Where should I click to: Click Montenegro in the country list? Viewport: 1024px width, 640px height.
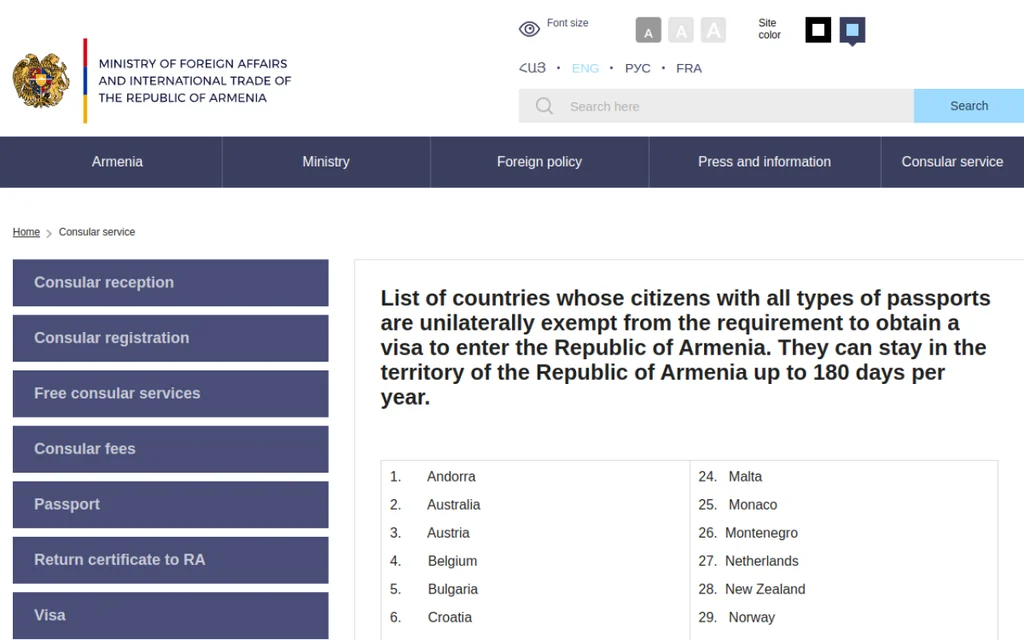[761, 533]
